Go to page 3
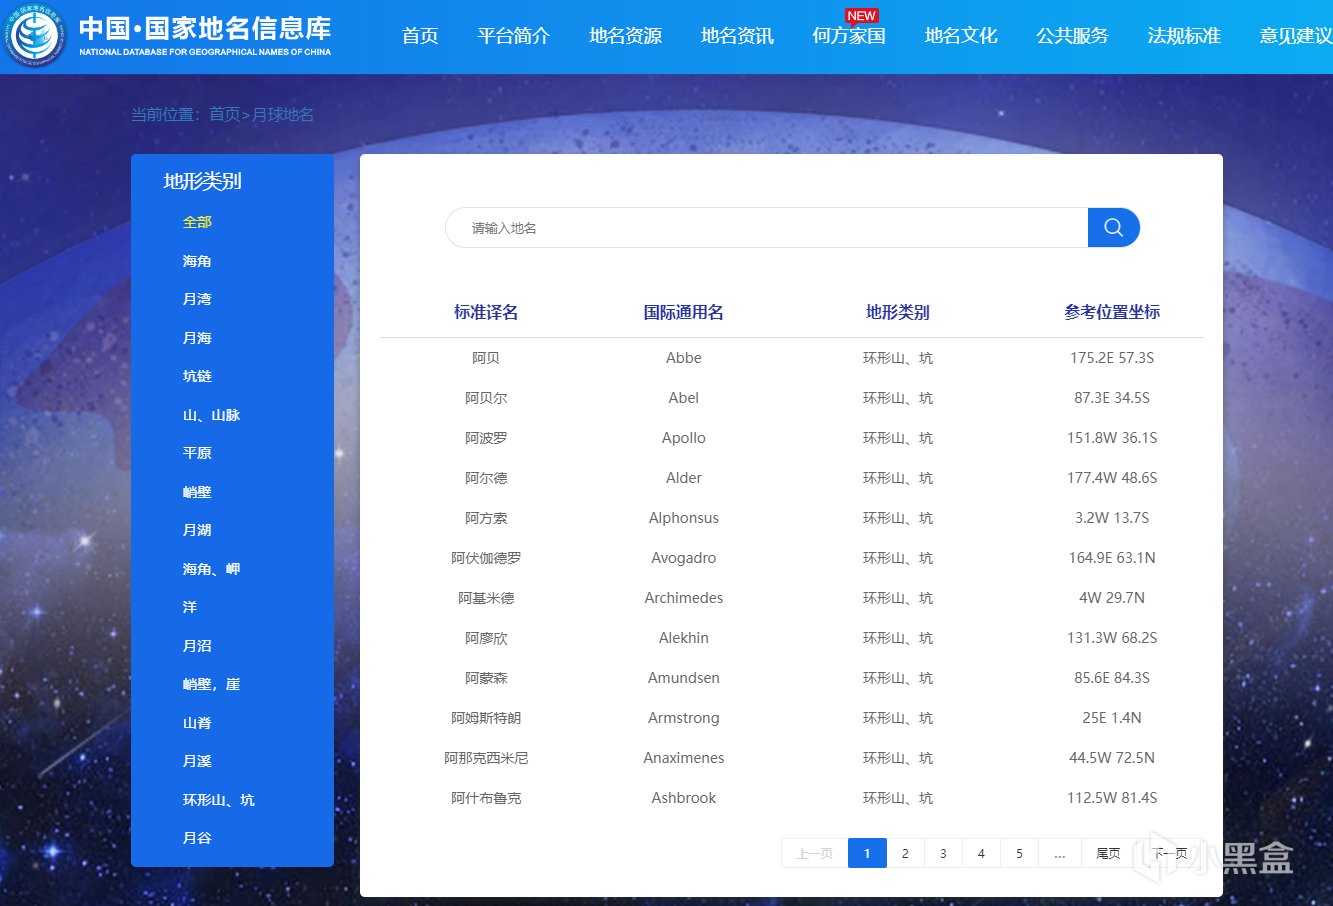1333x906 pixels. tap(943, 853)
